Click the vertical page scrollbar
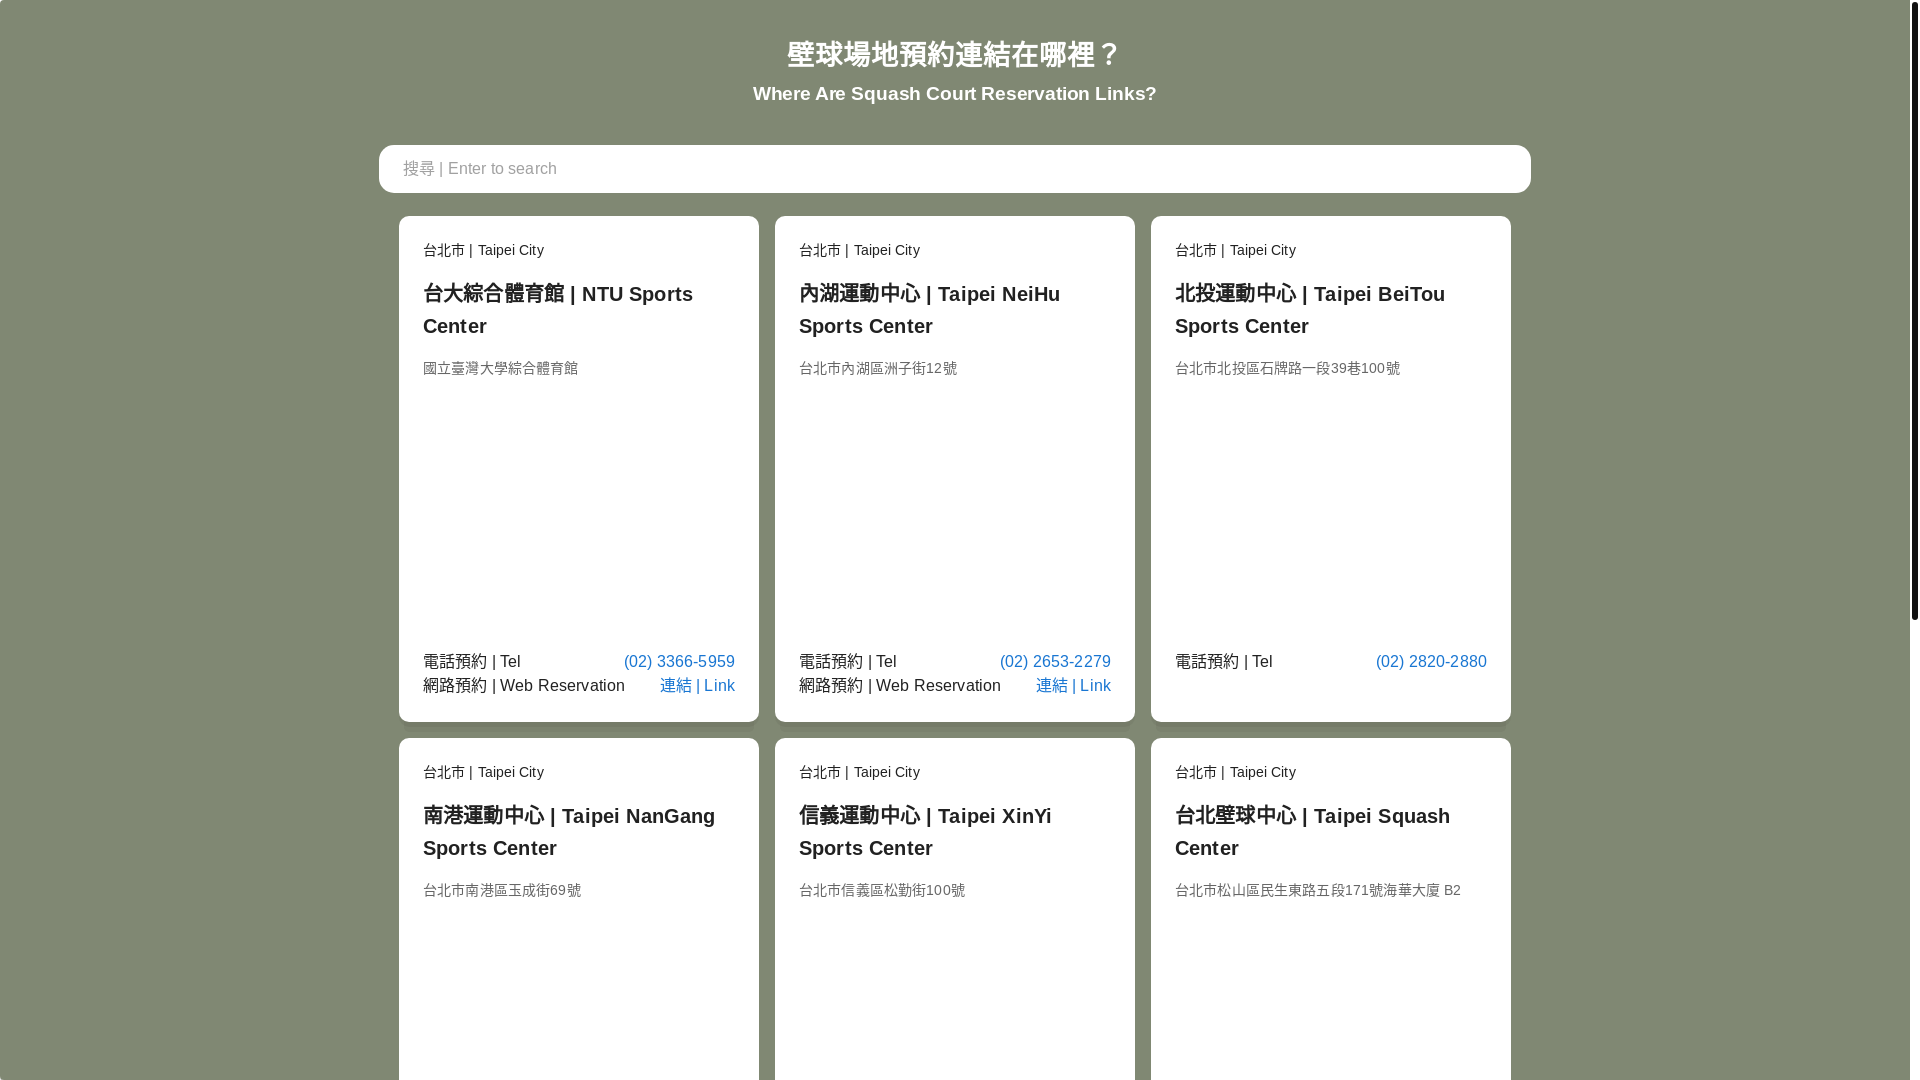 [1914, 310]
